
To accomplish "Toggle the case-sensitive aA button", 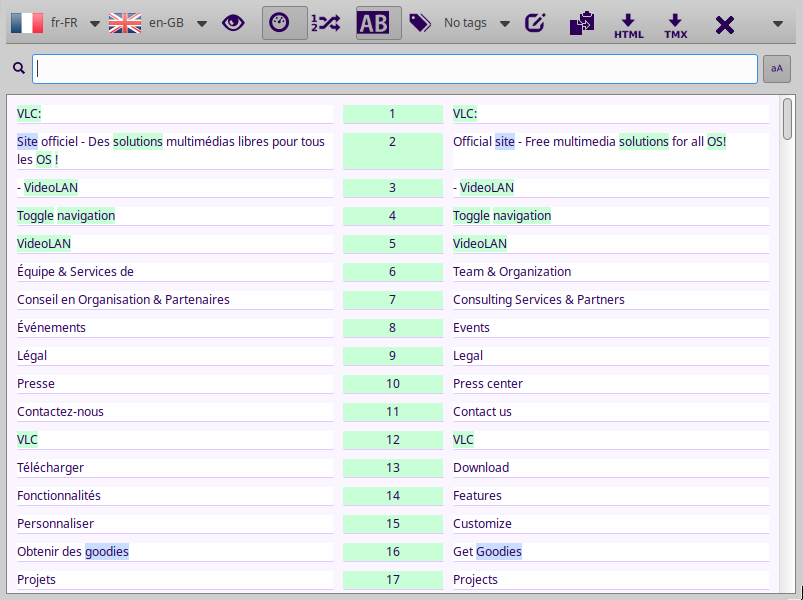I will point(776,69).
